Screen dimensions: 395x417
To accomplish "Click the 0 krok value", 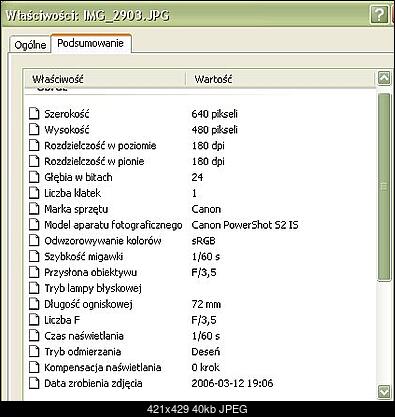I will coord(205,367).
